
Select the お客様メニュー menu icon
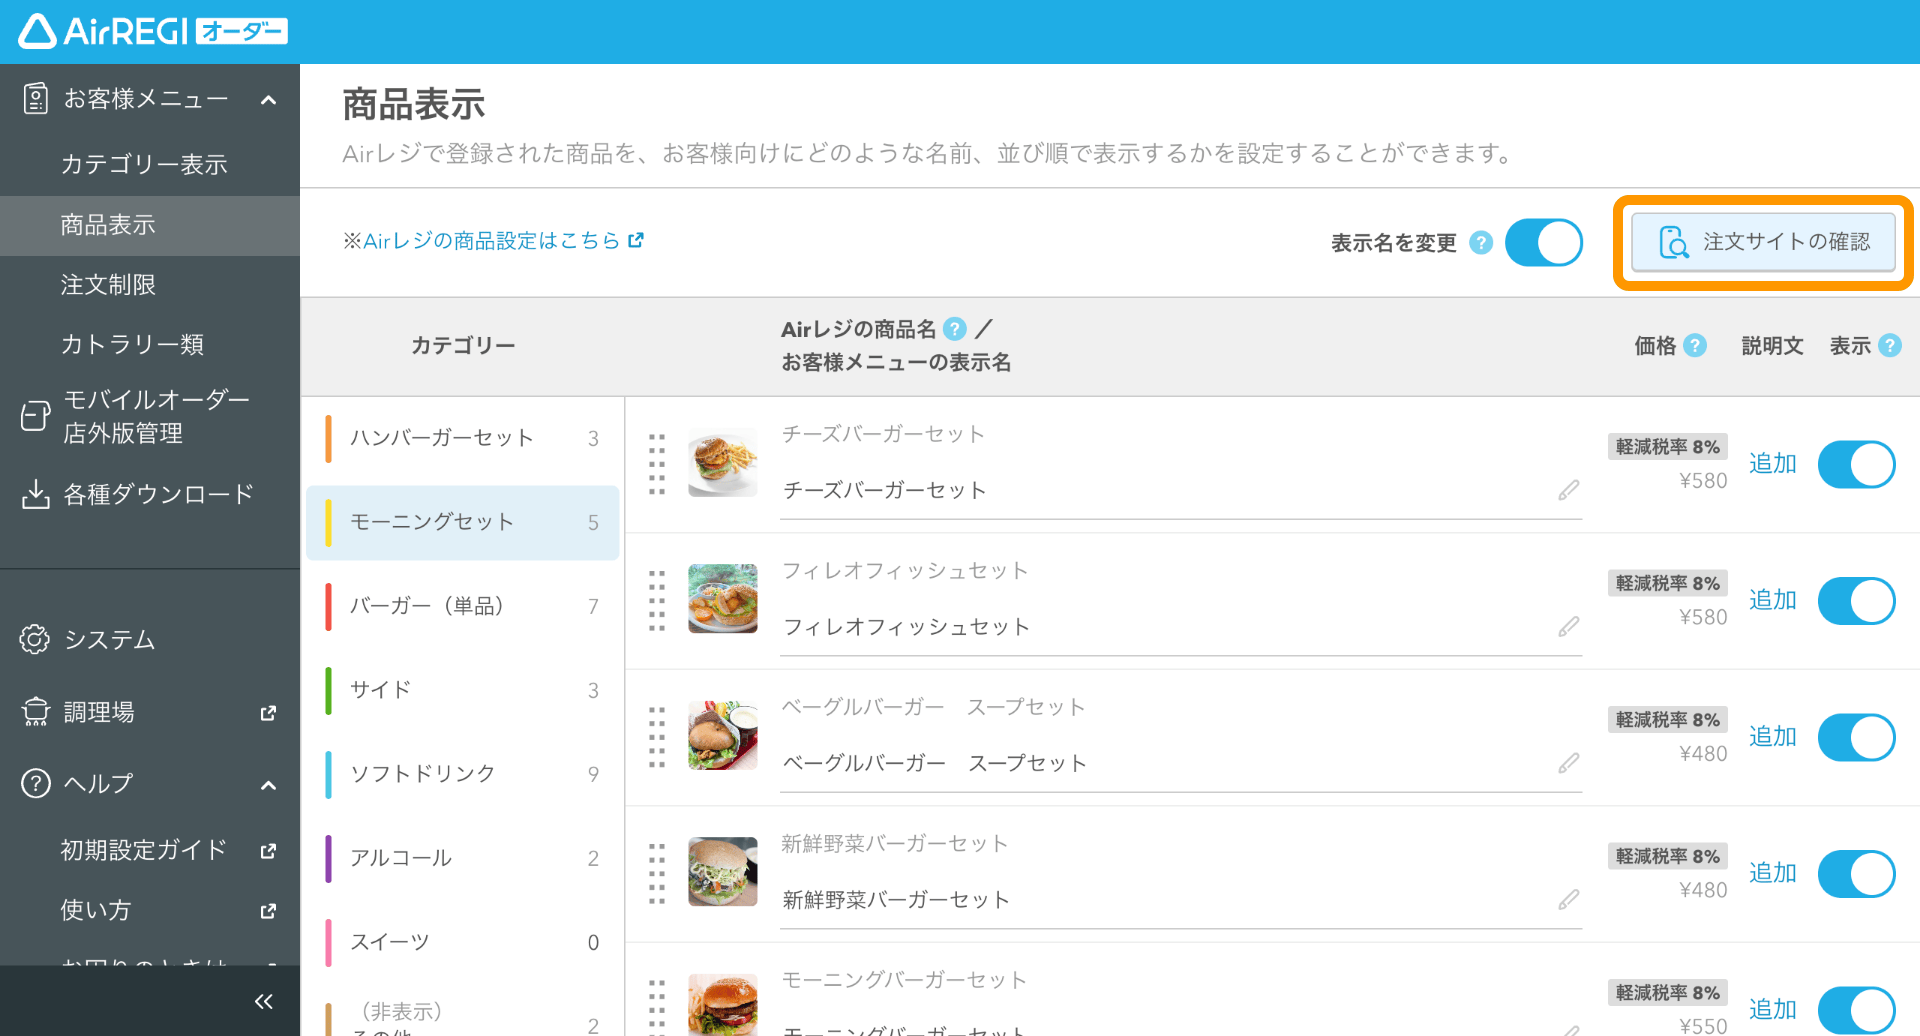click(x=36, y=97)
